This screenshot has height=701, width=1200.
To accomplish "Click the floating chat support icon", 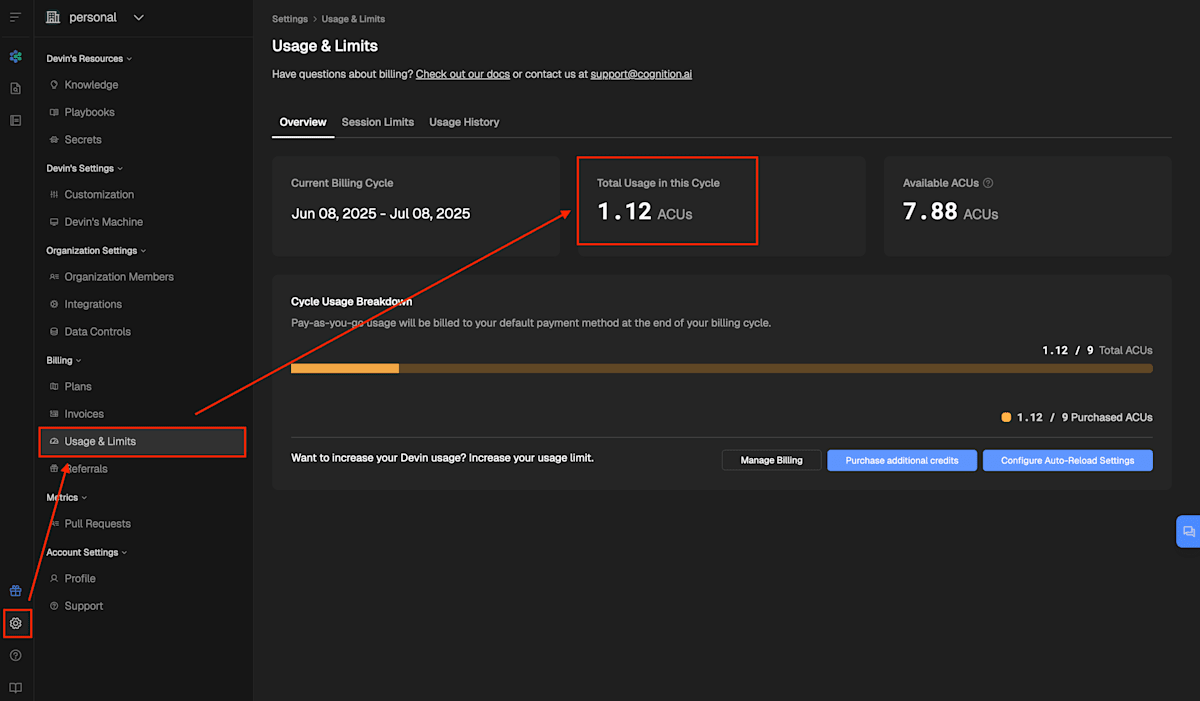I will [x=1188, y=531].
